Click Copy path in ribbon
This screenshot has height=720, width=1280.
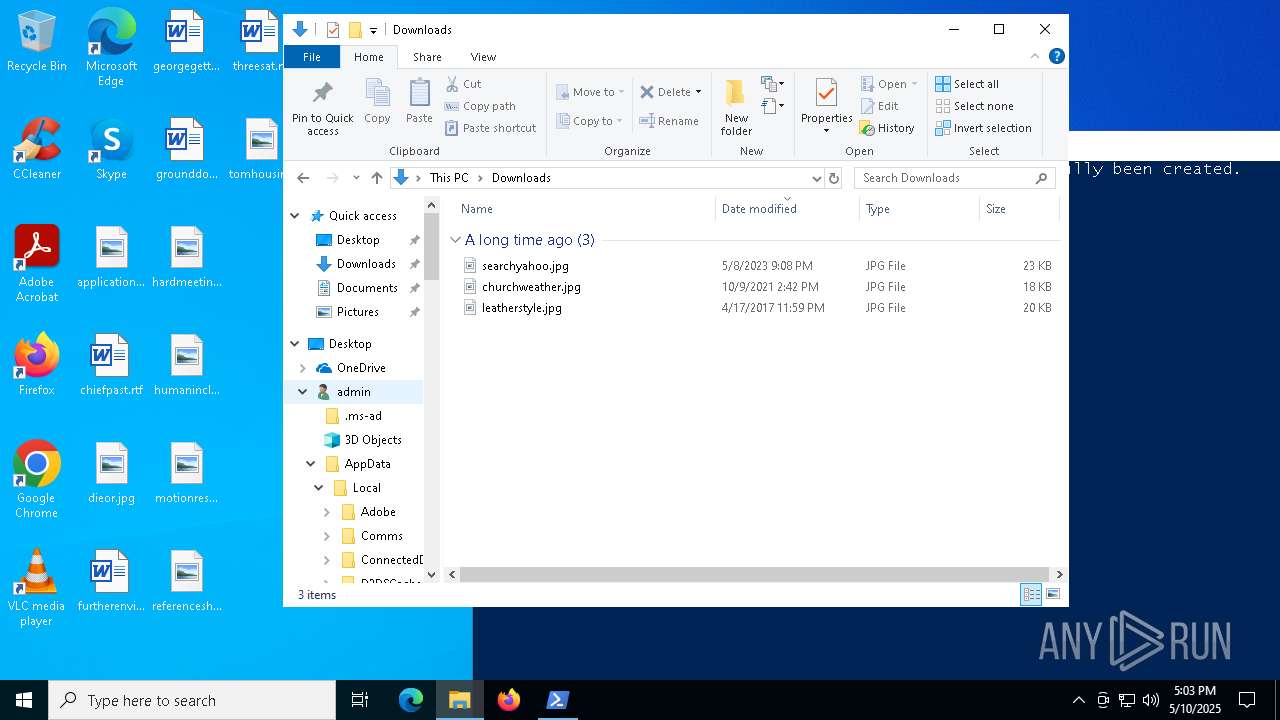click(x=480, y=106)
